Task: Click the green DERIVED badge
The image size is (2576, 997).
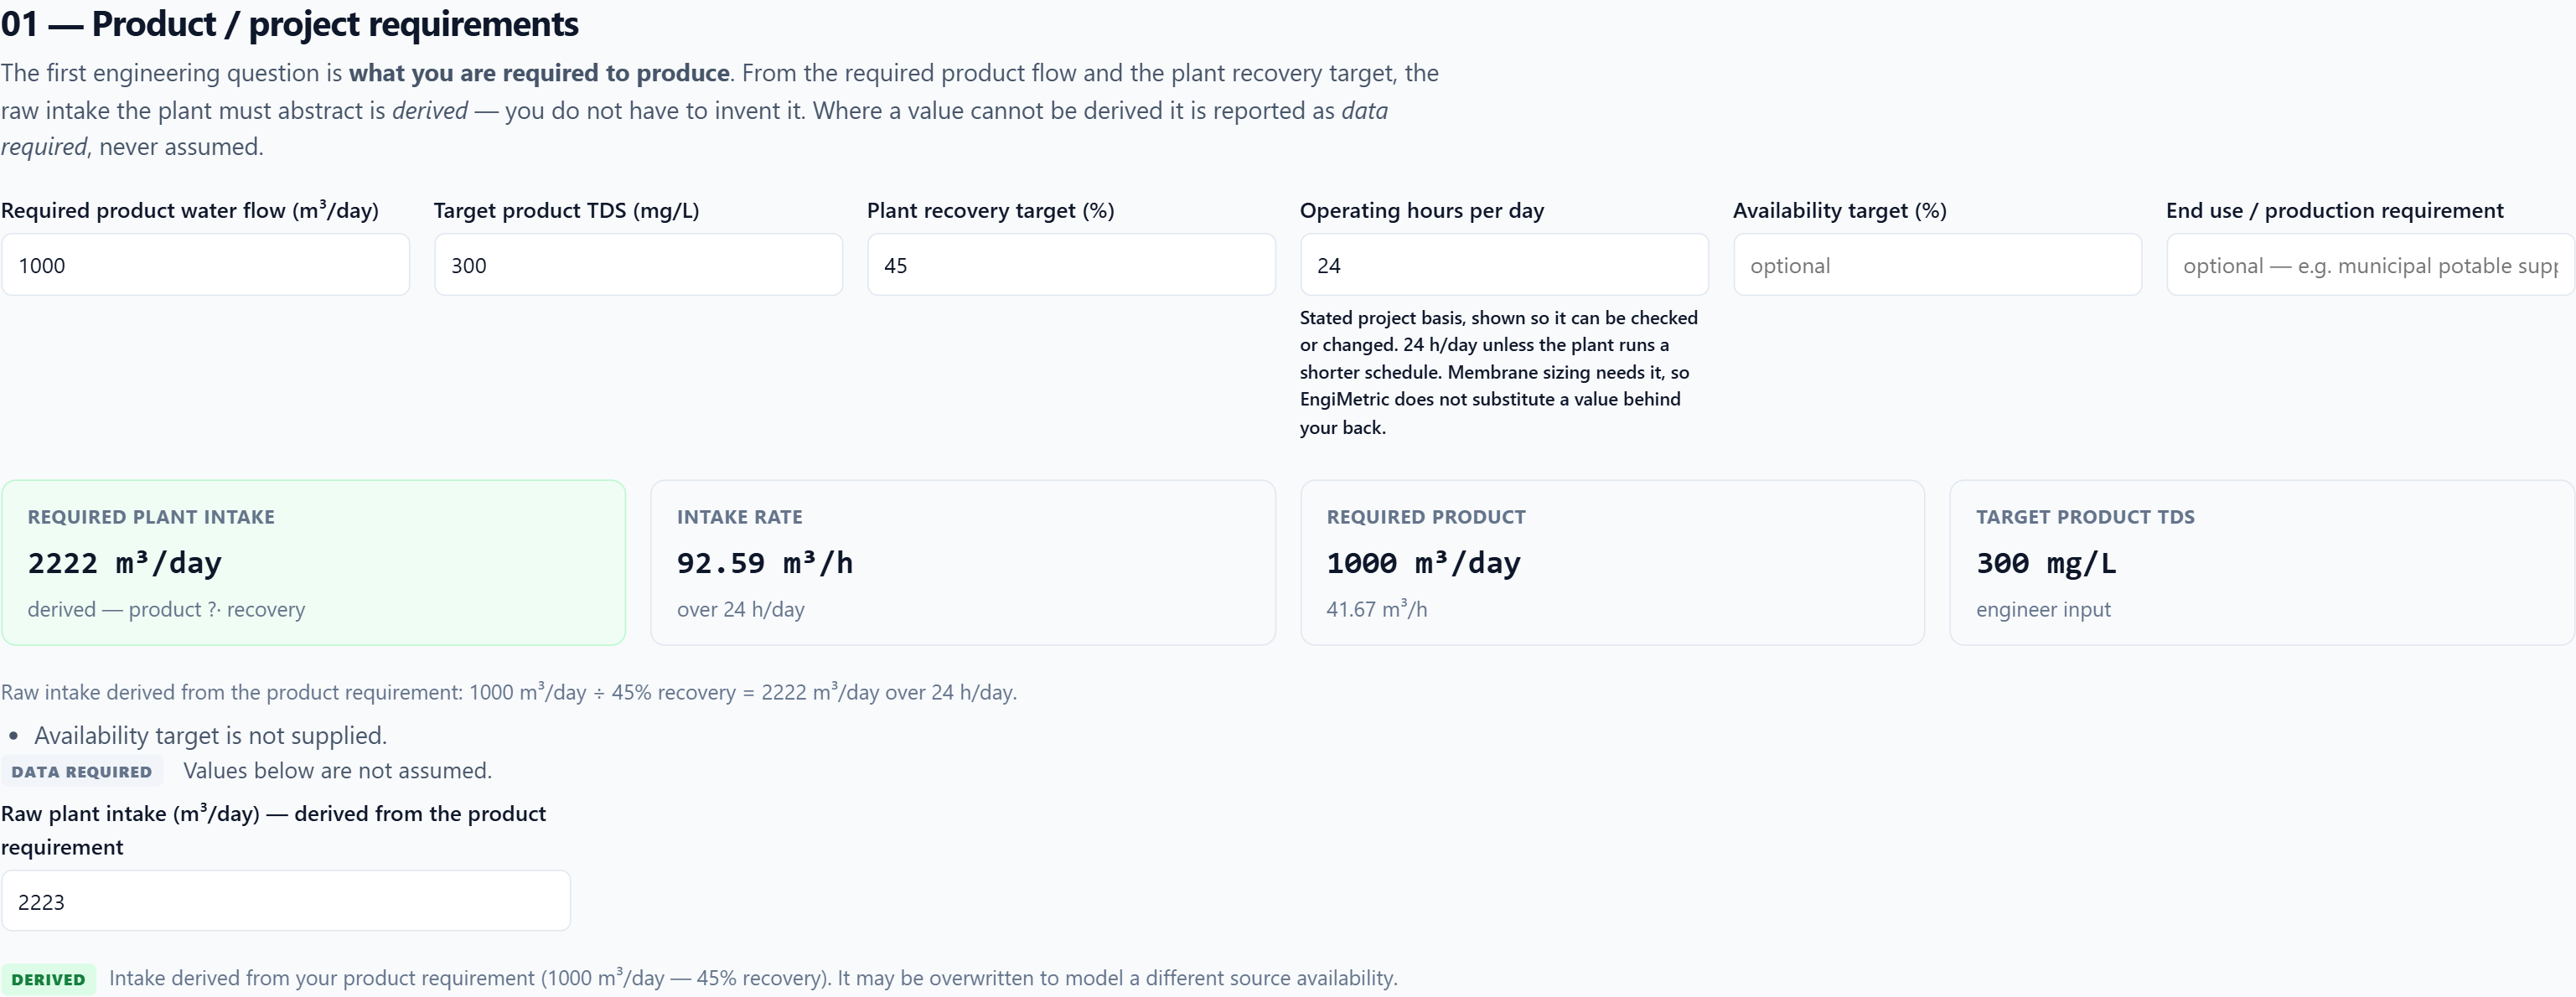Action: click(48, 979)
